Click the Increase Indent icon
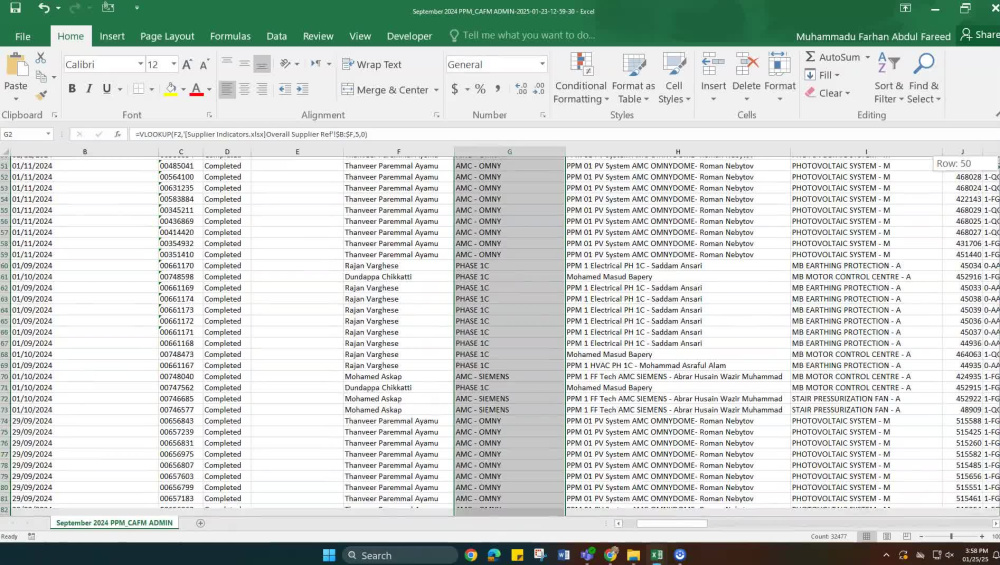 [302, 89]
